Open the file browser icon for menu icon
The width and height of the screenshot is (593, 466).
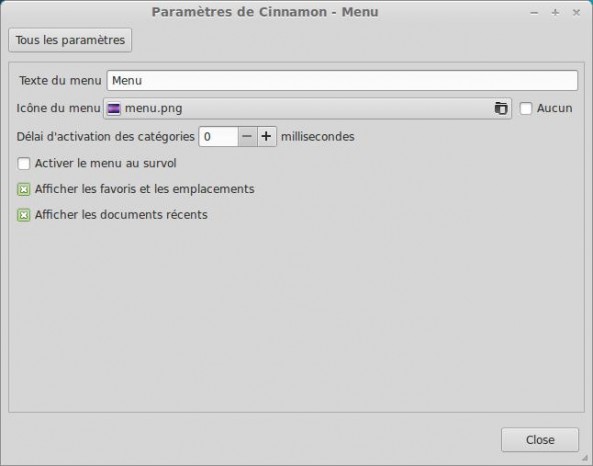coord(501,109)
